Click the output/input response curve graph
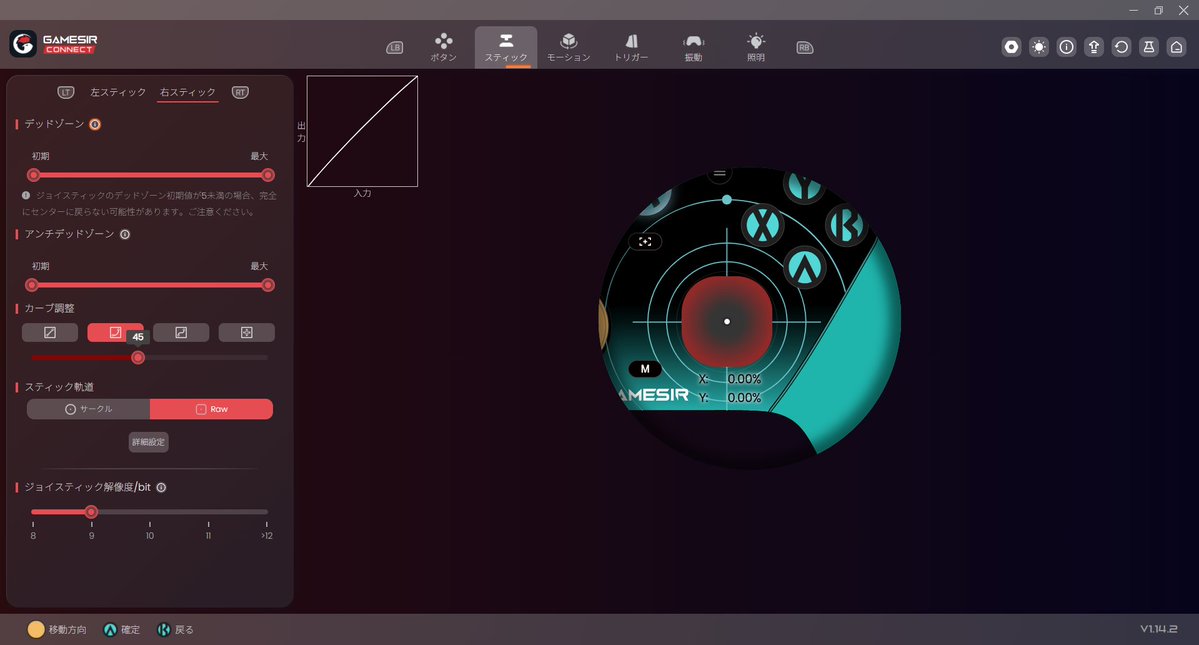Viewport: 1199px width, 645px height. click(362, 131)
